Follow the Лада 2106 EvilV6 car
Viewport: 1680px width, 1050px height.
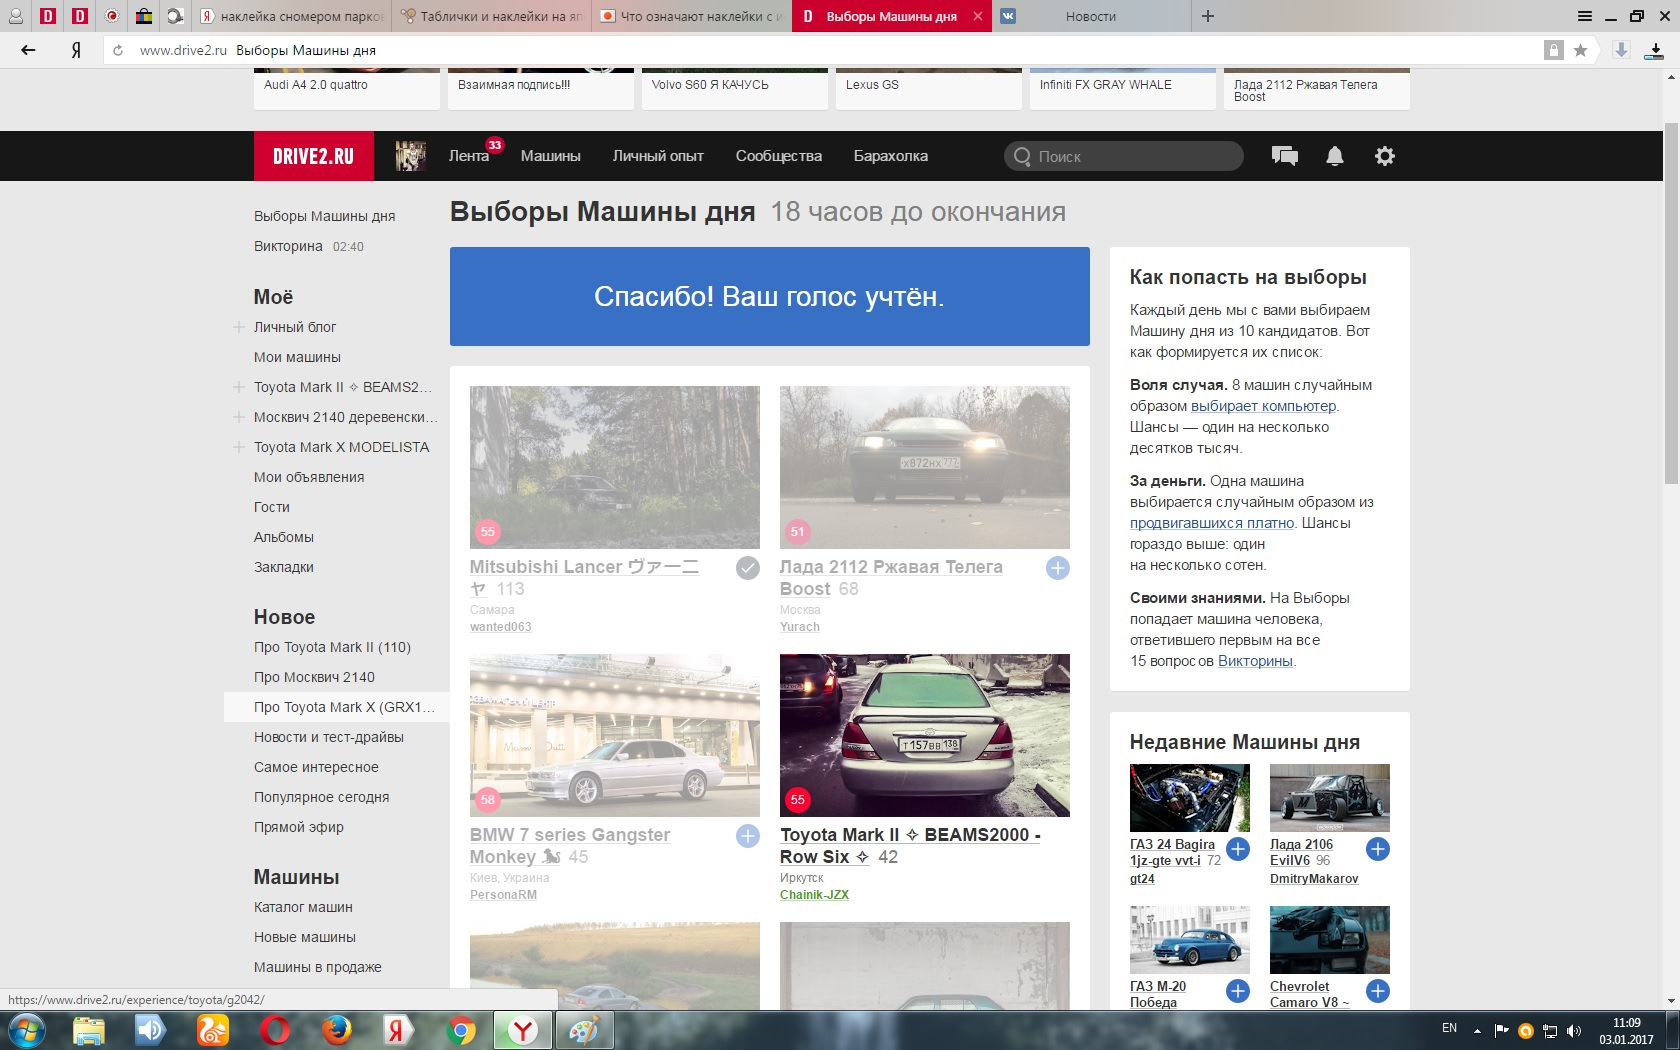click(1378, 849)
